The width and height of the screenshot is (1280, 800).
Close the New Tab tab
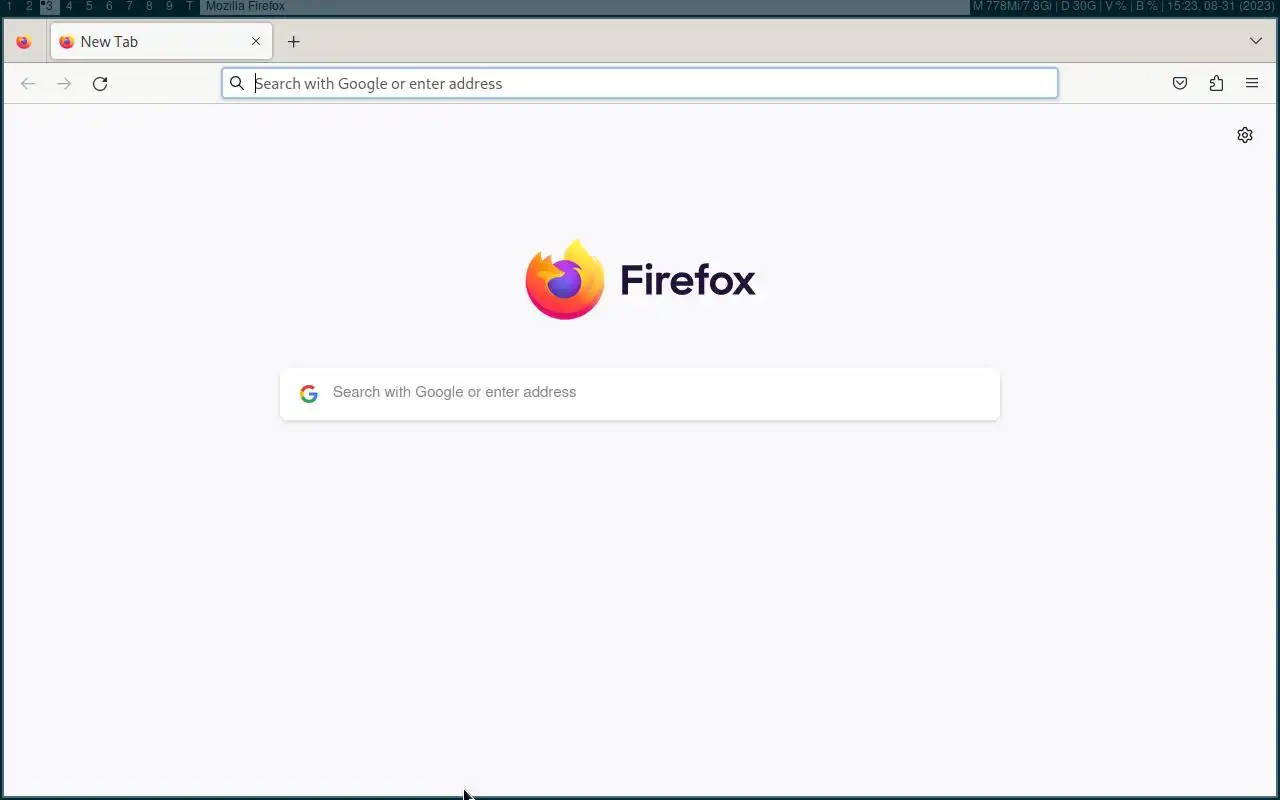pos(256,42)
